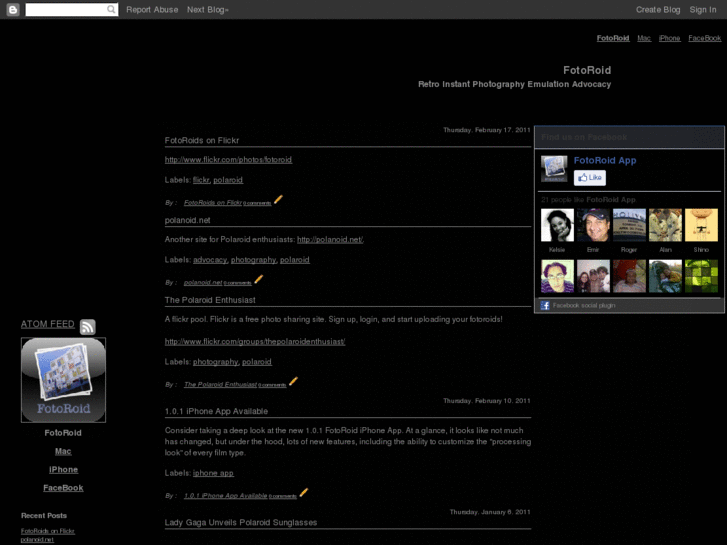Open the flickr.com/photos/fotoroid URL
This screenshot has height=545, width=727.
coord(228,160)
